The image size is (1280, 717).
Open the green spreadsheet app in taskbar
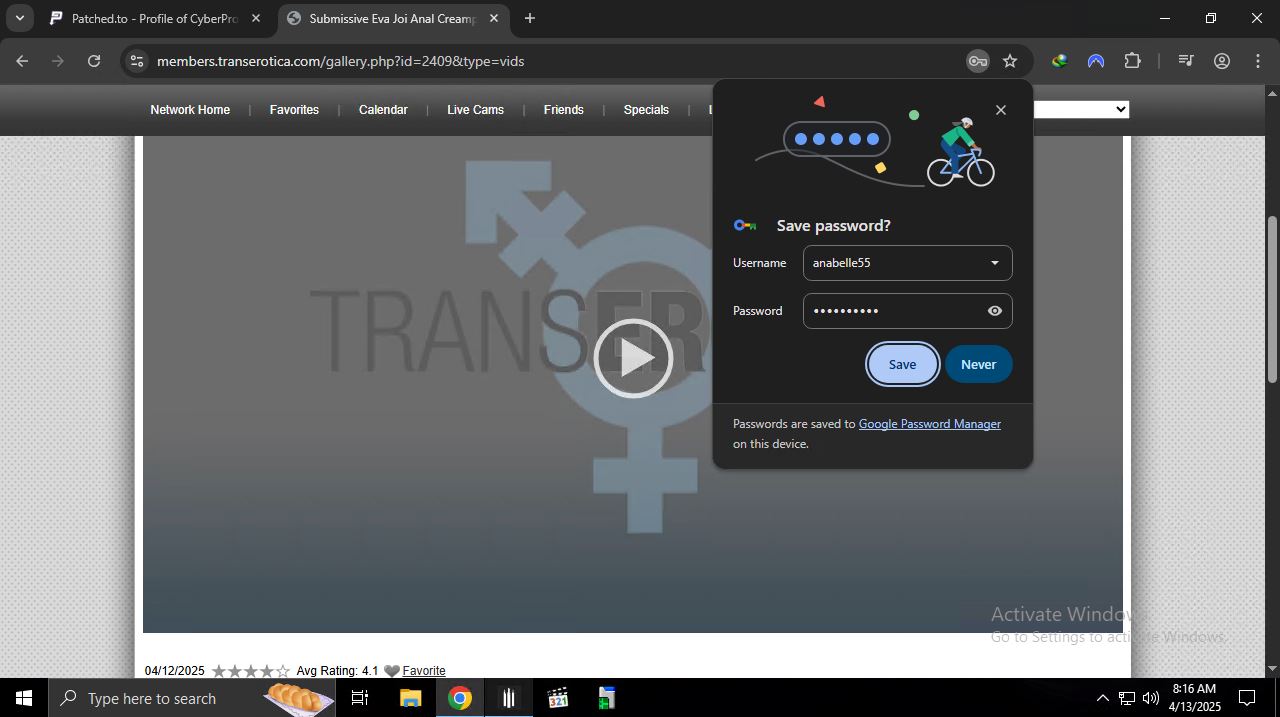606,698
